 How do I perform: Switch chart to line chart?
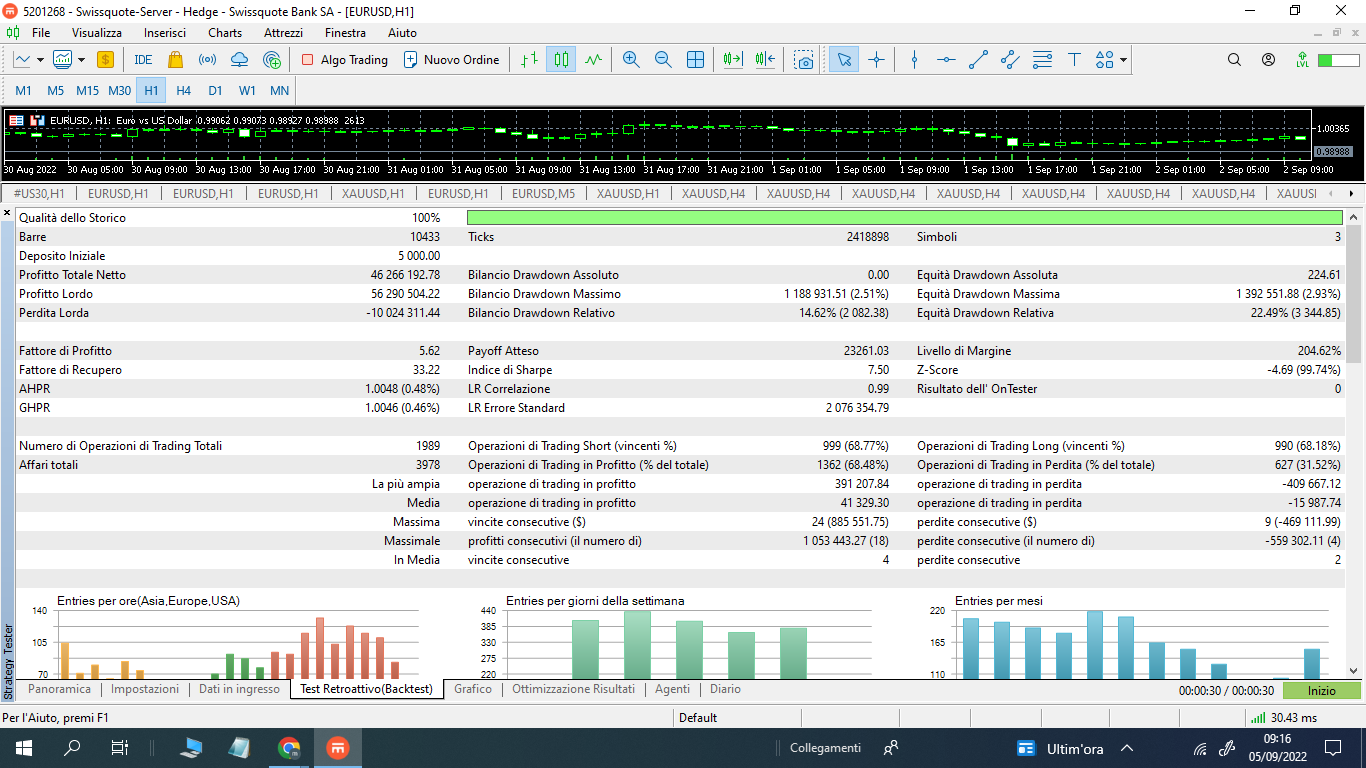(593, 60)
